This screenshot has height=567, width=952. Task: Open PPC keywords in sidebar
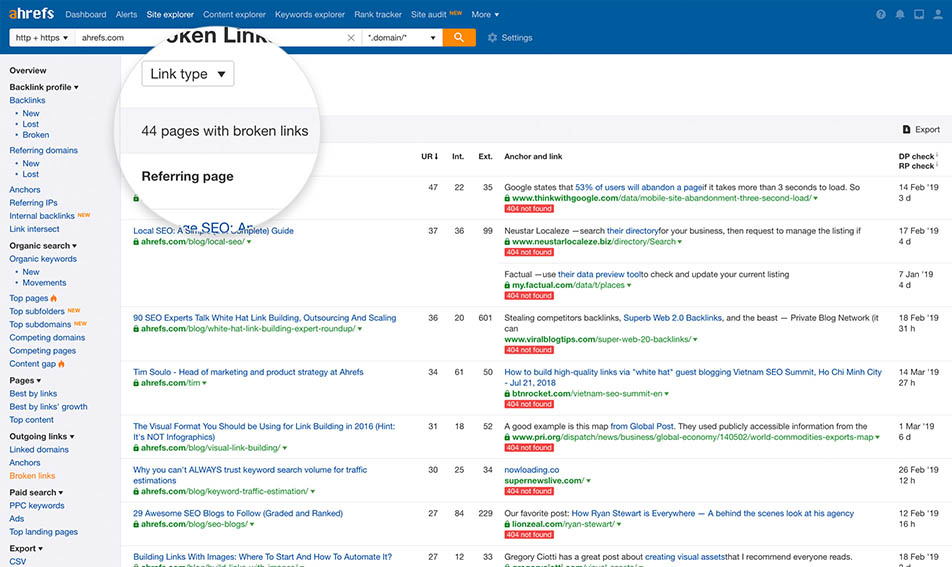[x=36, y=506]
